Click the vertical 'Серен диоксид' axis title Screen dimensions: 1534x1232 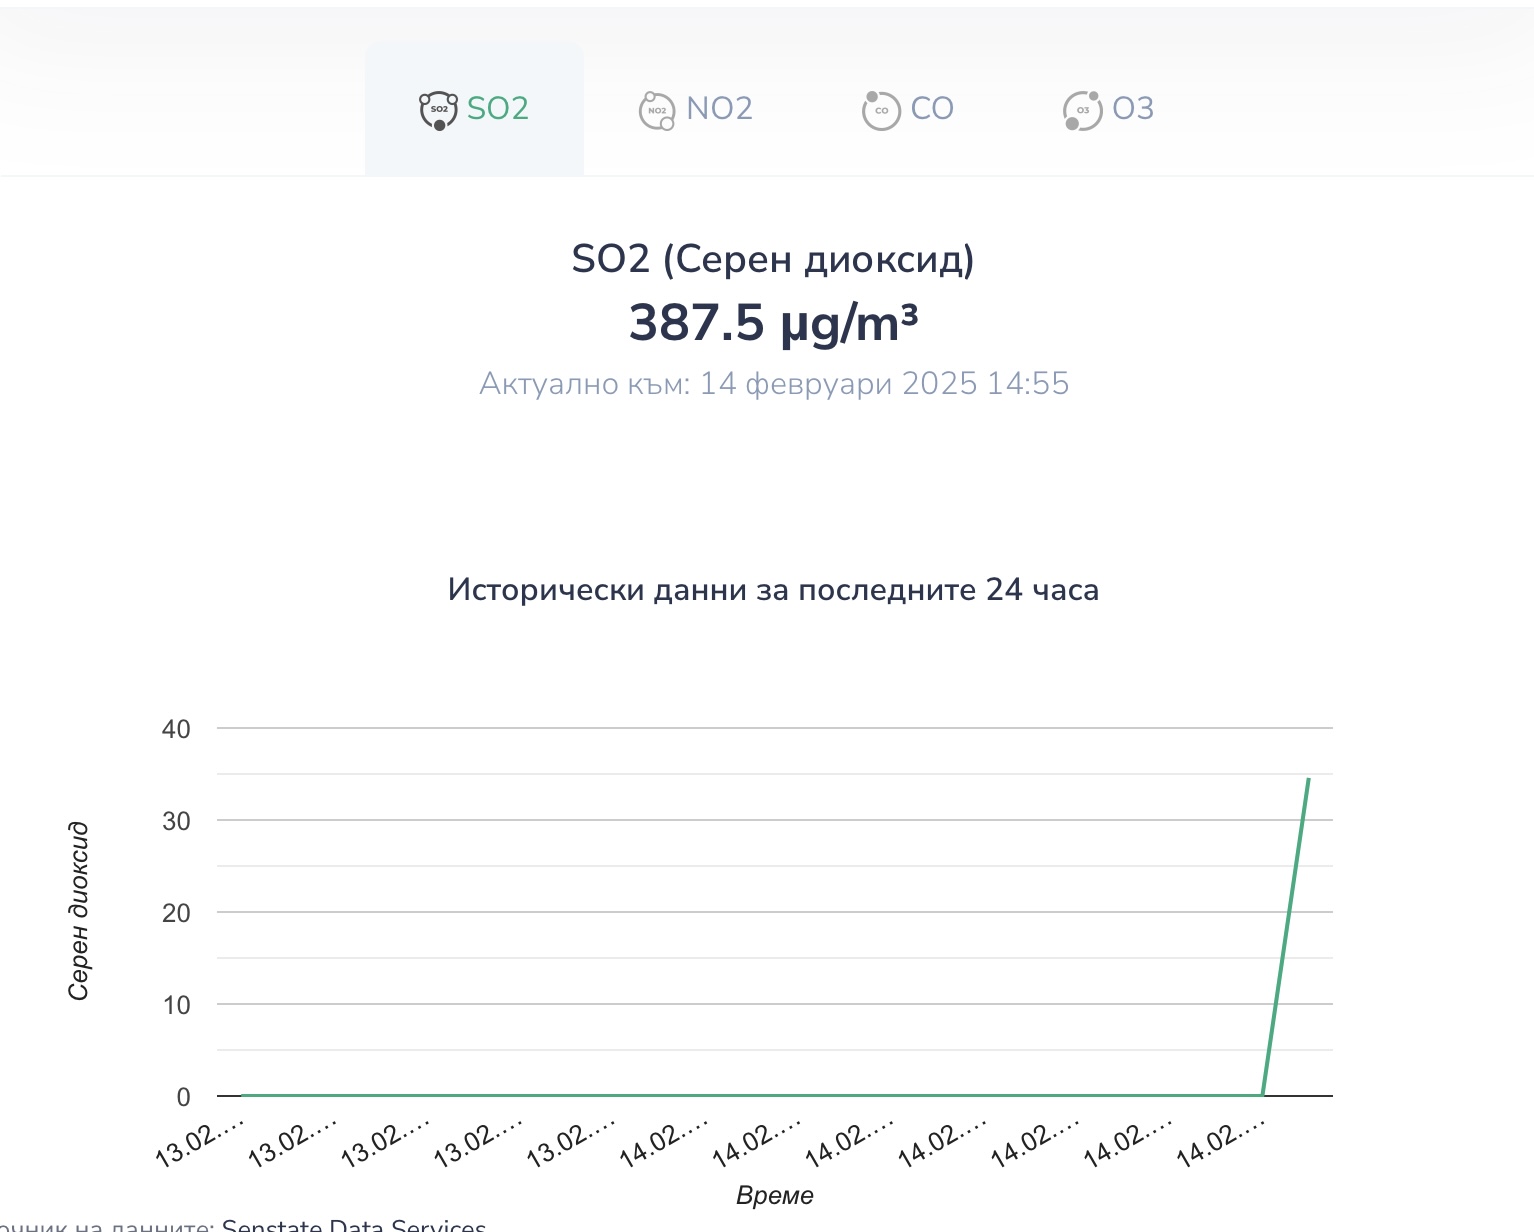coord(79,911)
